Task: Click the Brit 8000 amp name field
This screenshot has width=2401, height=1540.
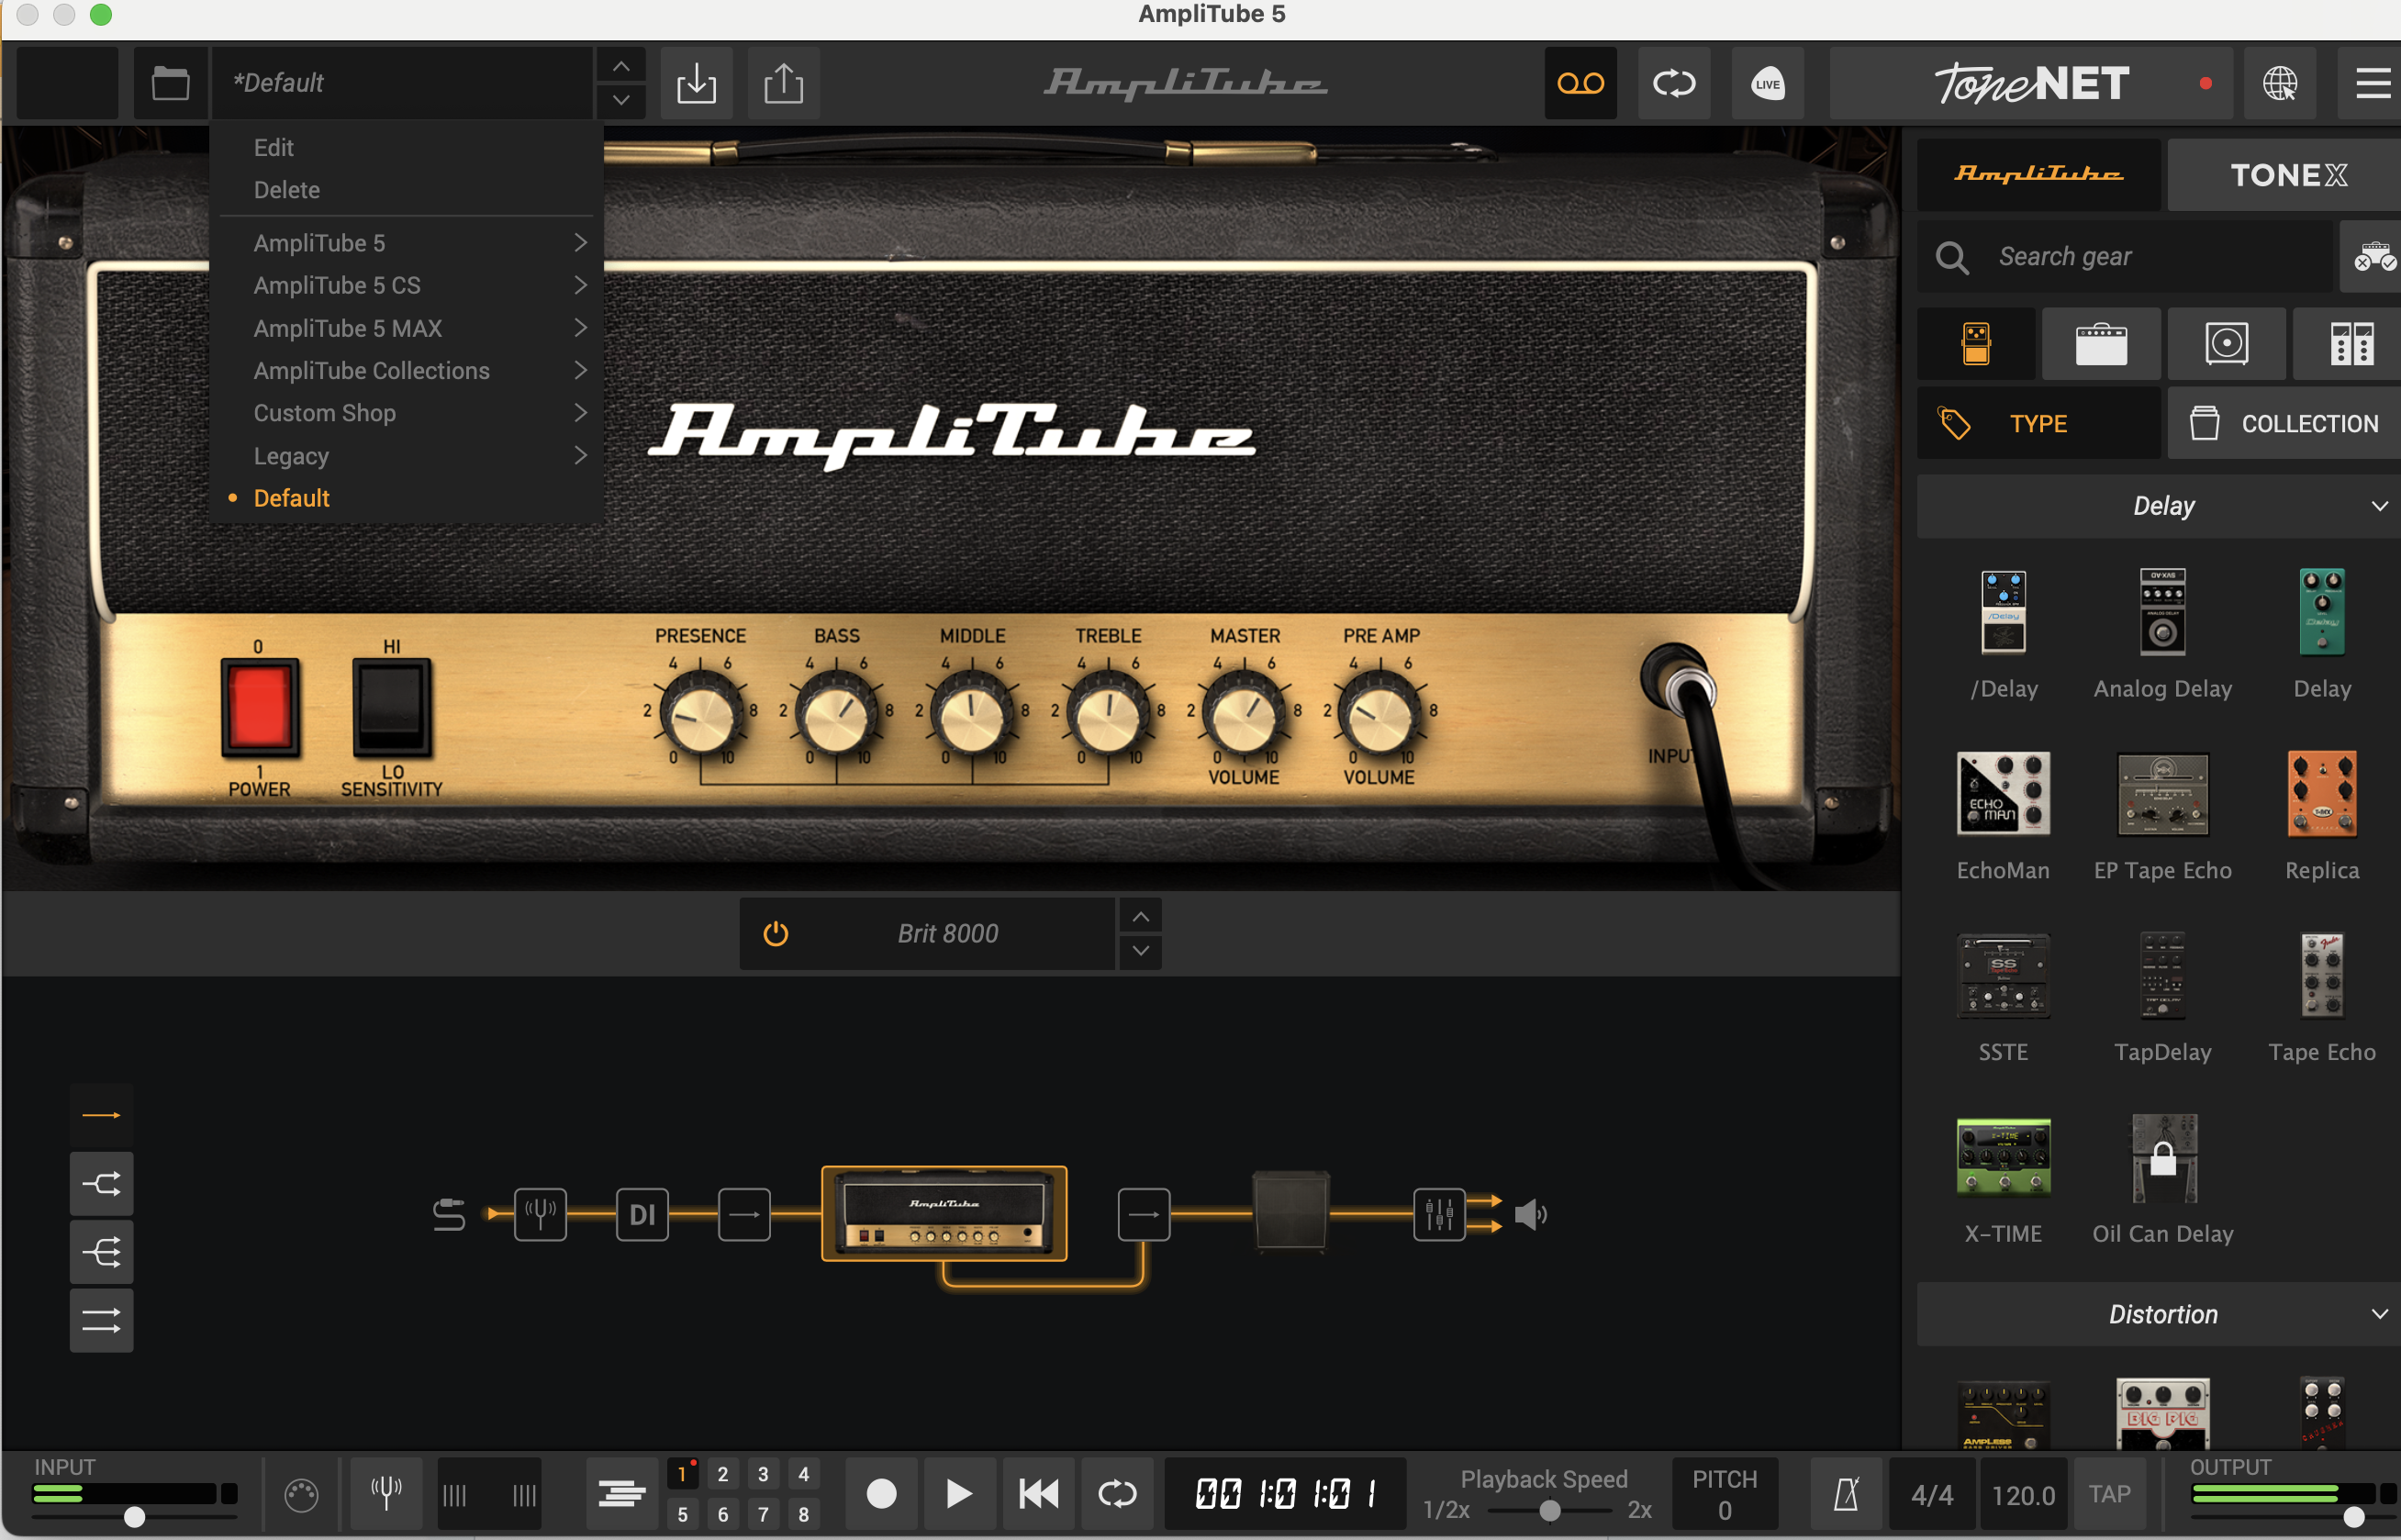Action: (x=947, y=932)
